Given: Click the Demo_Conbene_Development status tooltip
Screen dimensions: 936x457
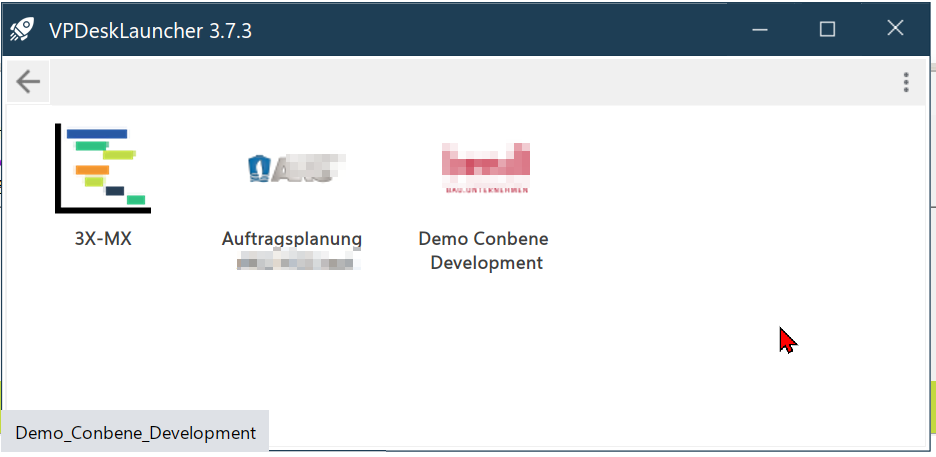Looking at the screenshot, I should (x=135, y=433).
